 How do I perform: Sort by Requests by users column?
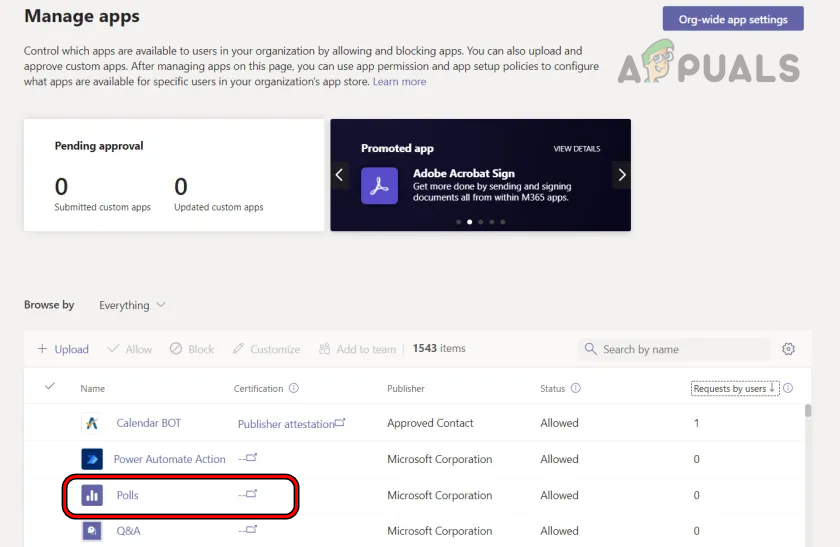(x=734, y=388)
